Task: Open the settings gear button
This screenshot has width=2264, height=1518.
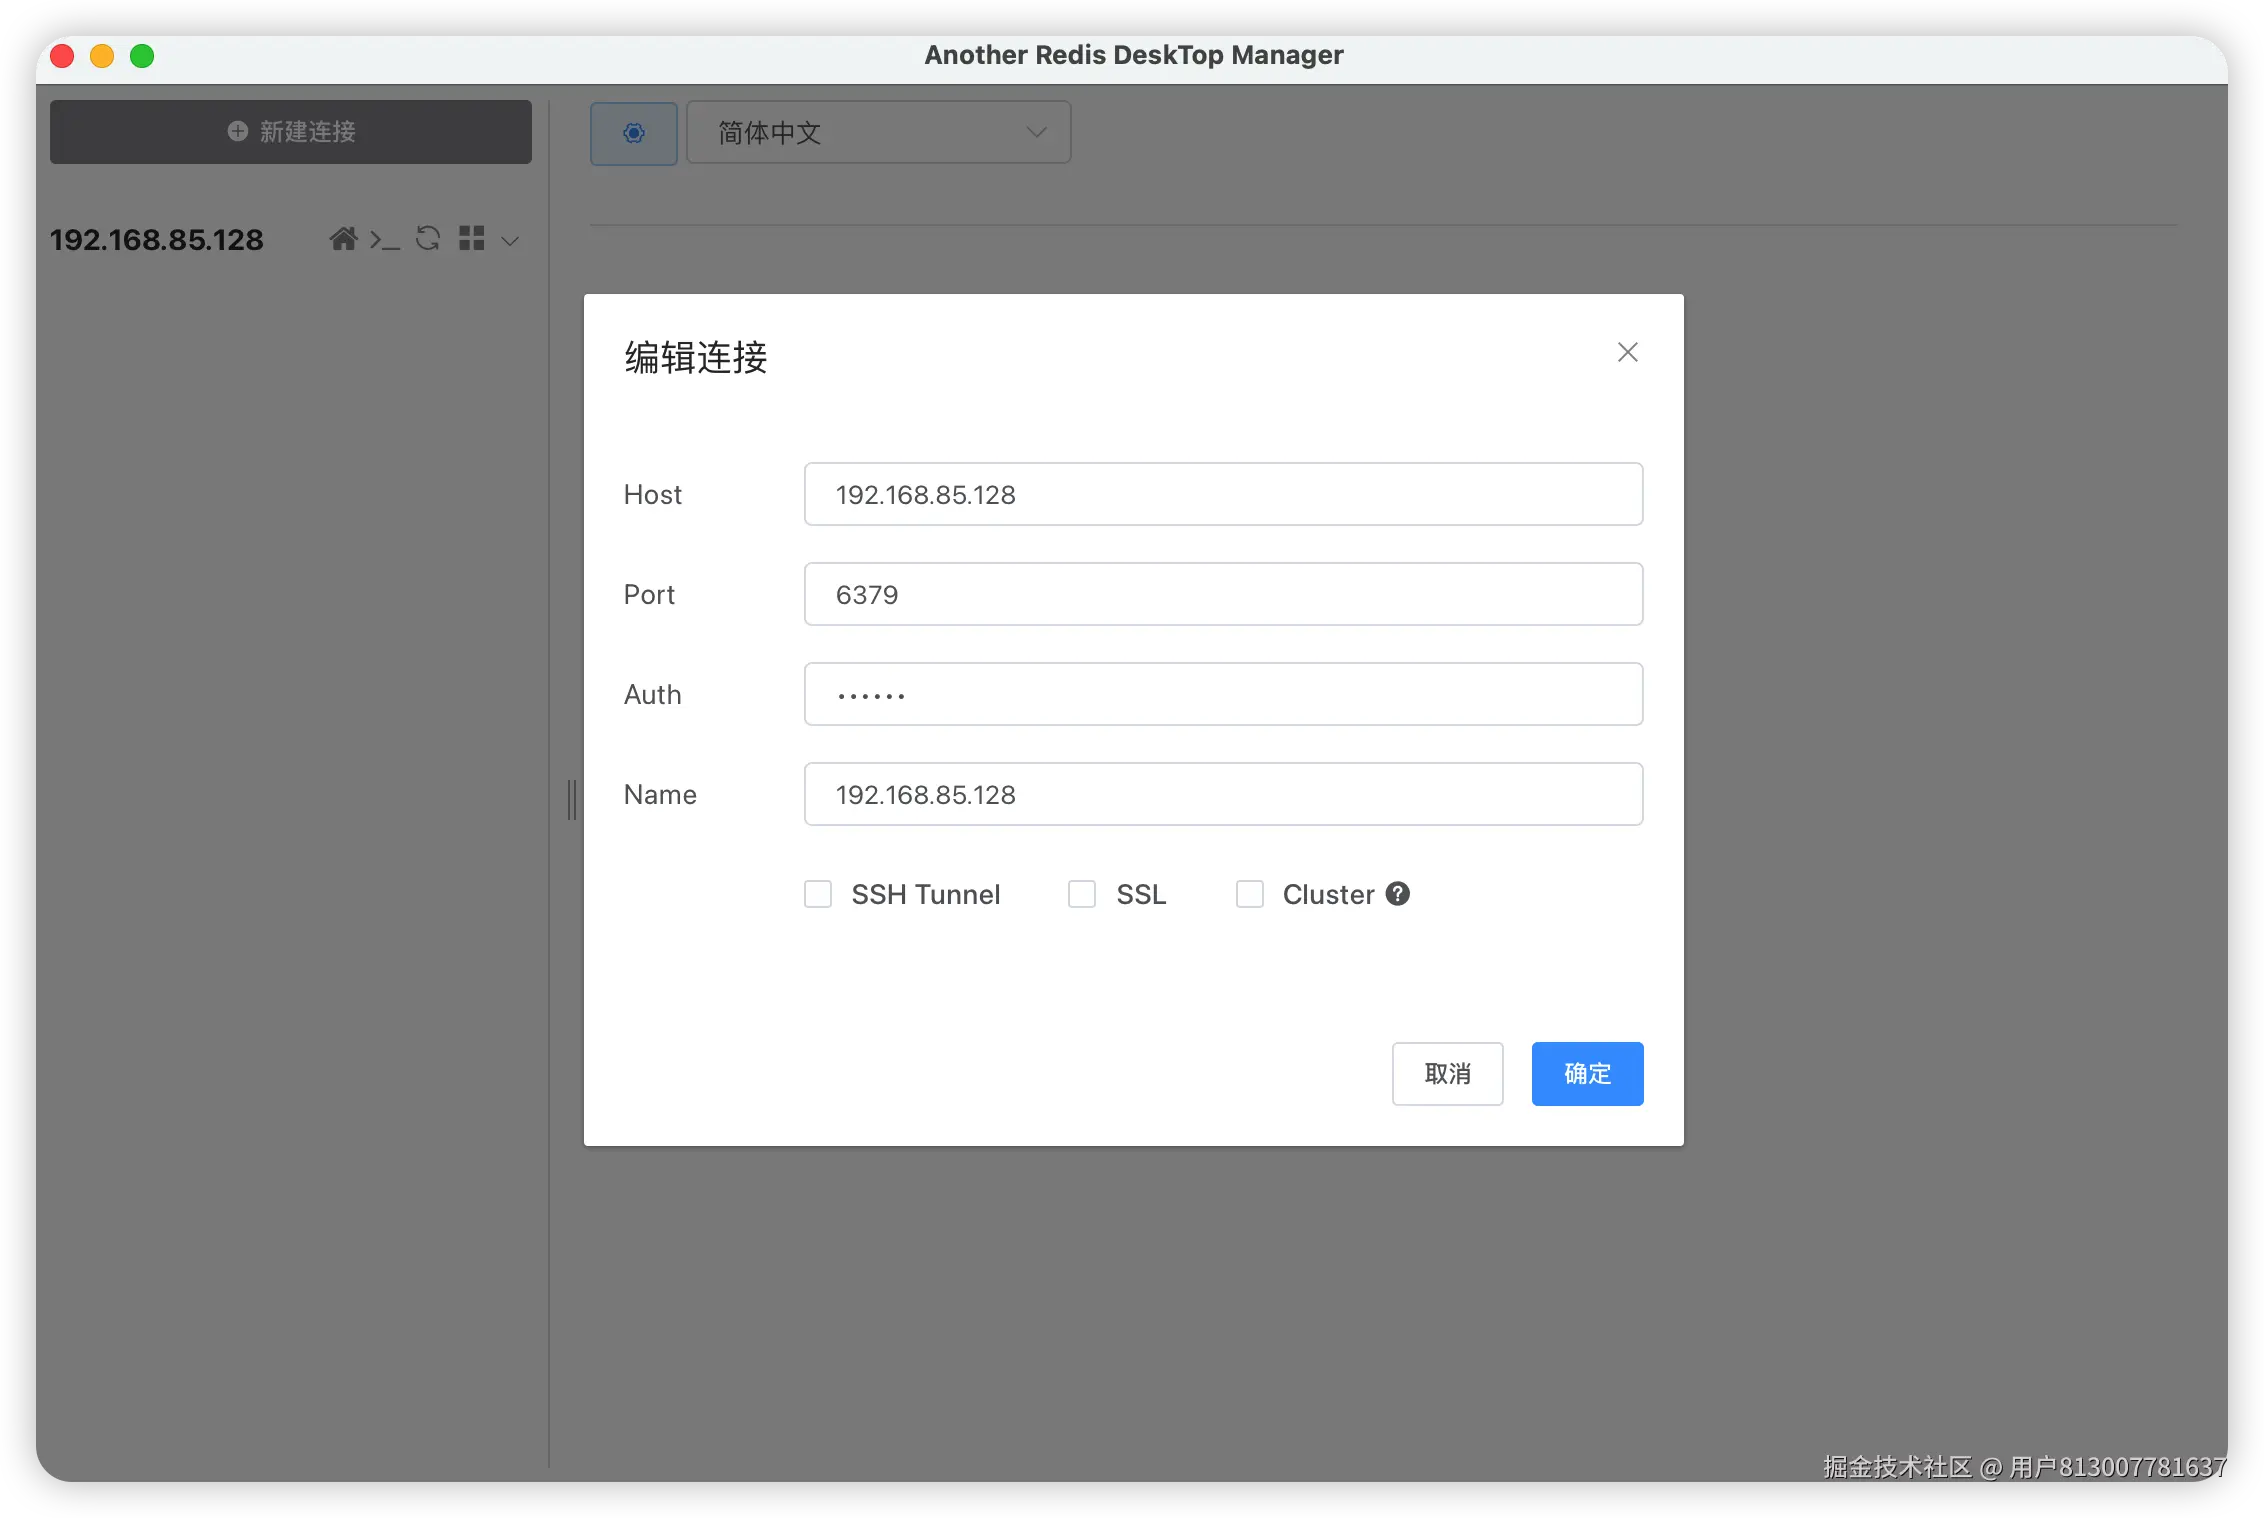Action: pyautogui.click(x=634, y=133)
